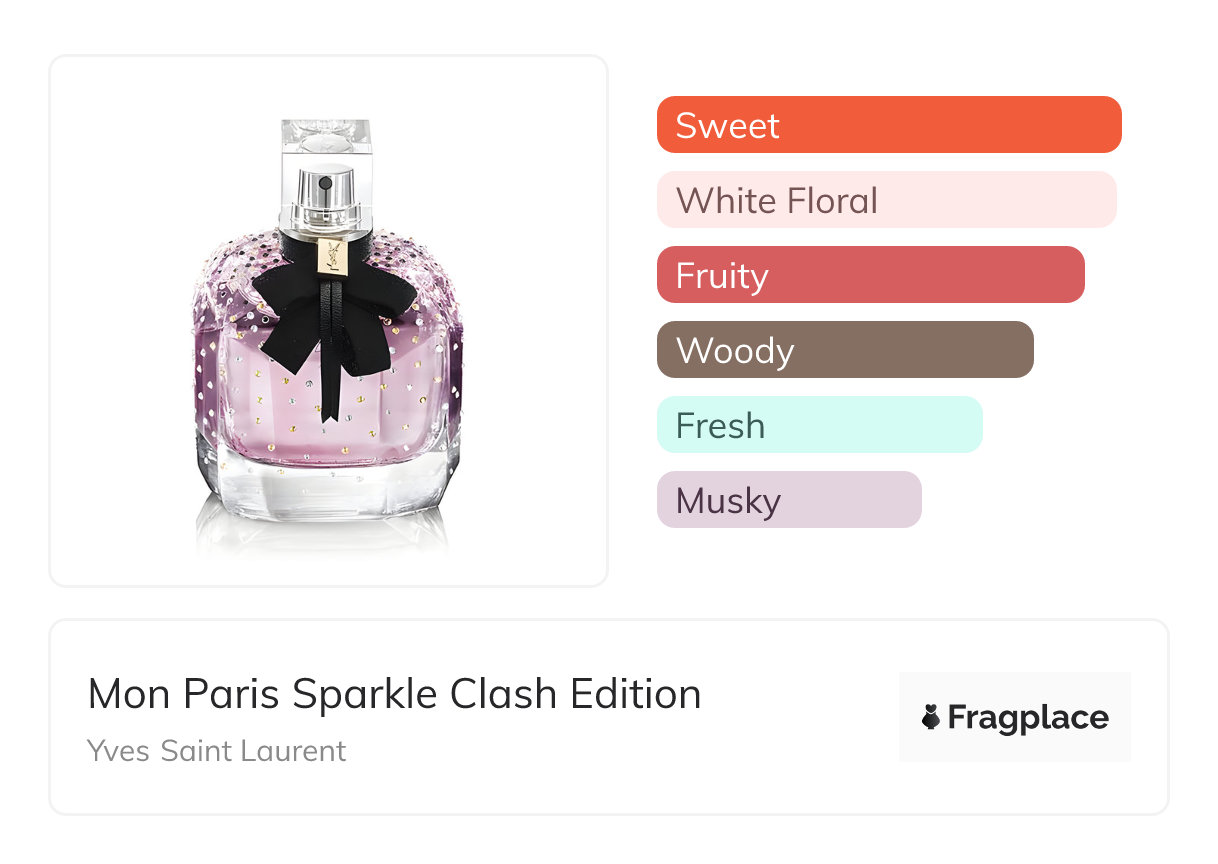
Task: Select the lavender Musky accord bar
Action: 789,500
